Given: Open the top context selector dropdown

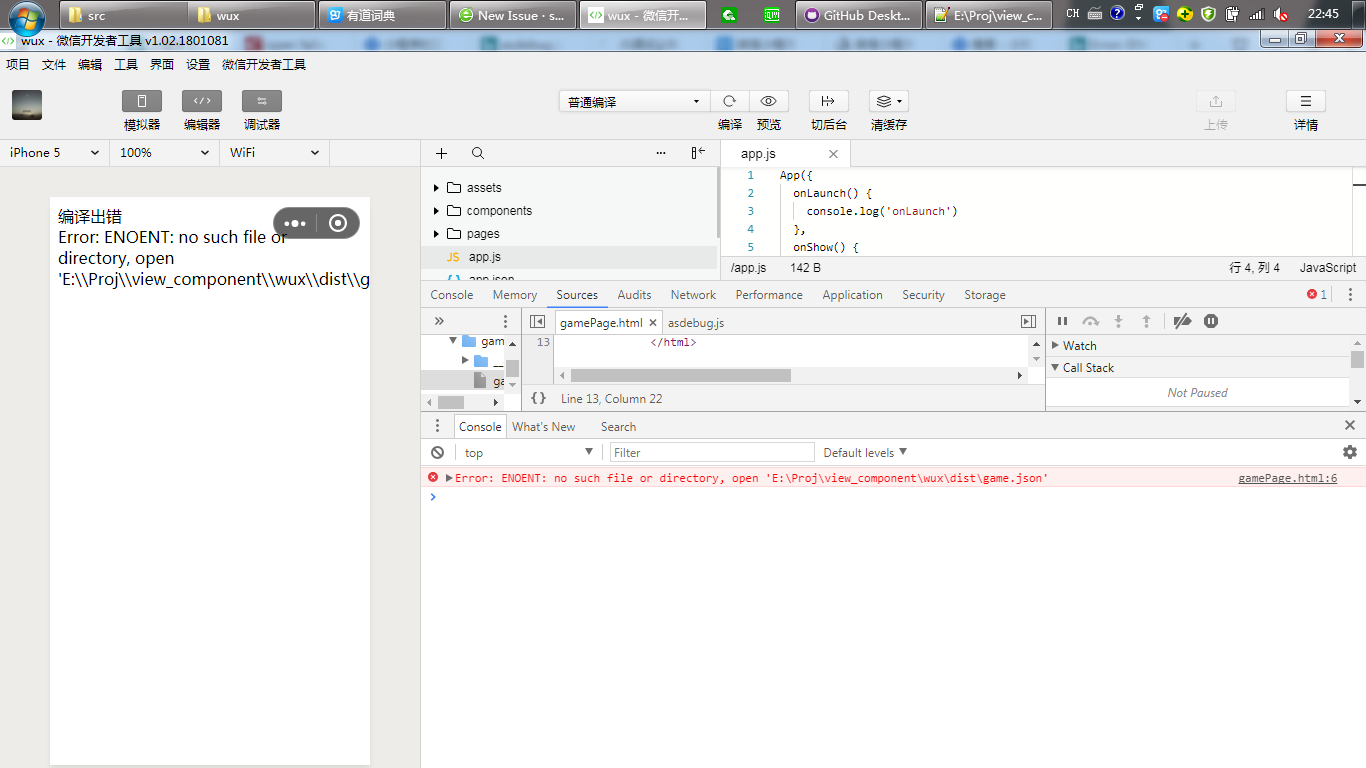Looking at the screenshot, I should pos(529,452).
